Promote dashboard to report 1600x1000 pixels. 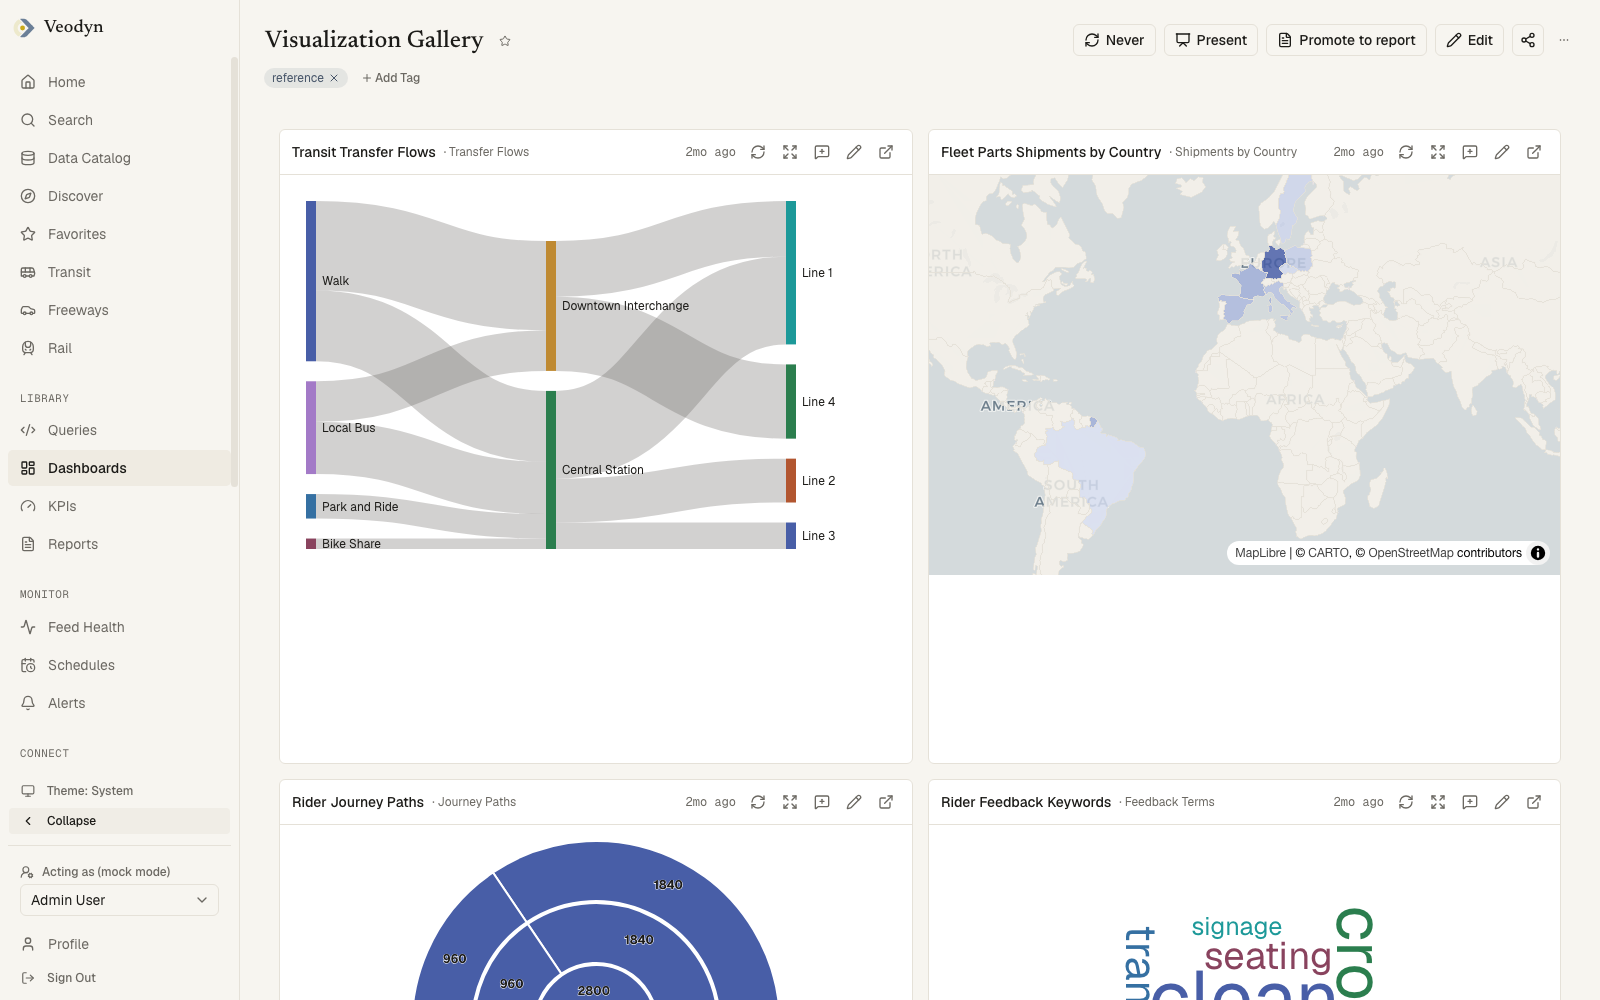[x=1346, y=40]
